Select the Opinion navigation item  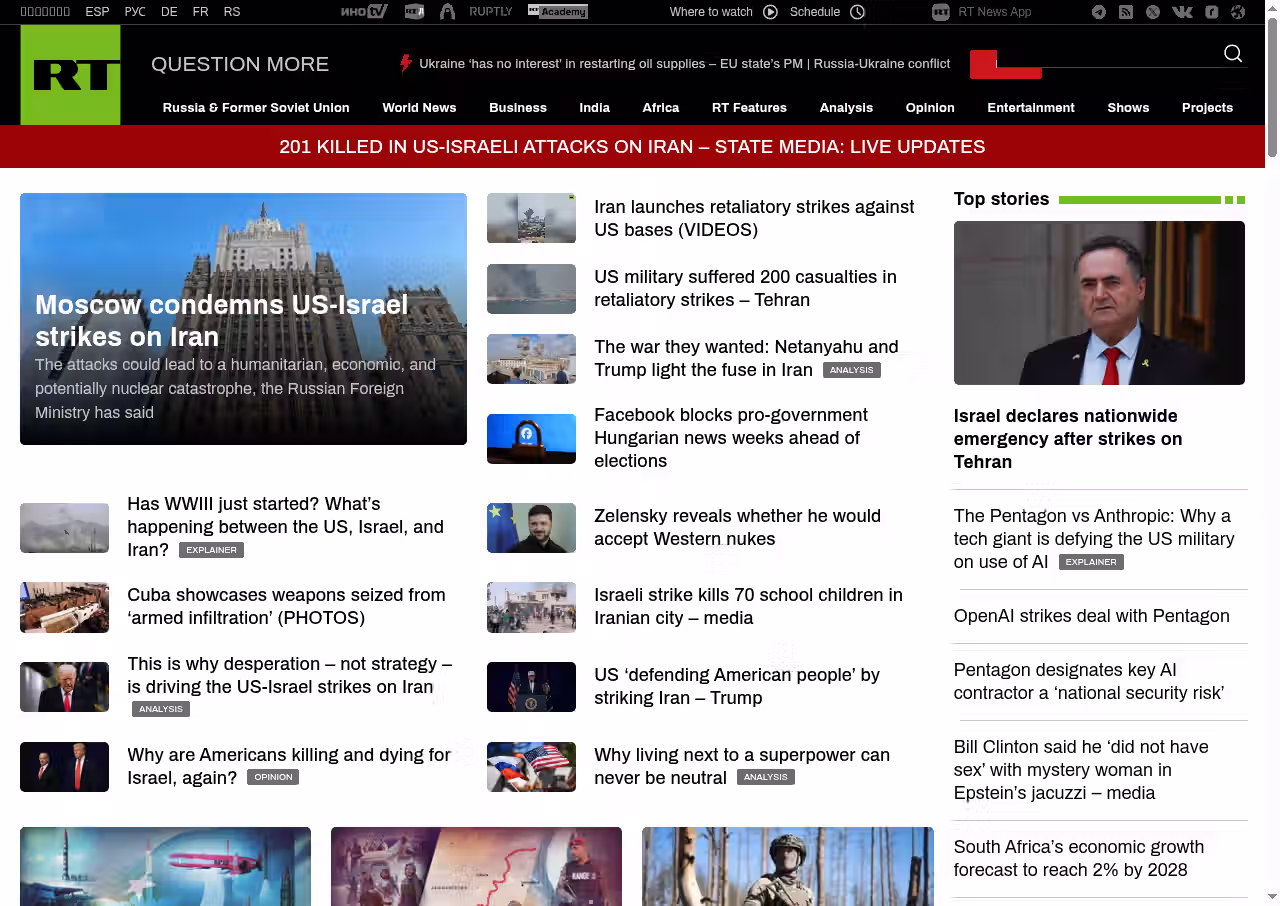click(x=930, y=108)
